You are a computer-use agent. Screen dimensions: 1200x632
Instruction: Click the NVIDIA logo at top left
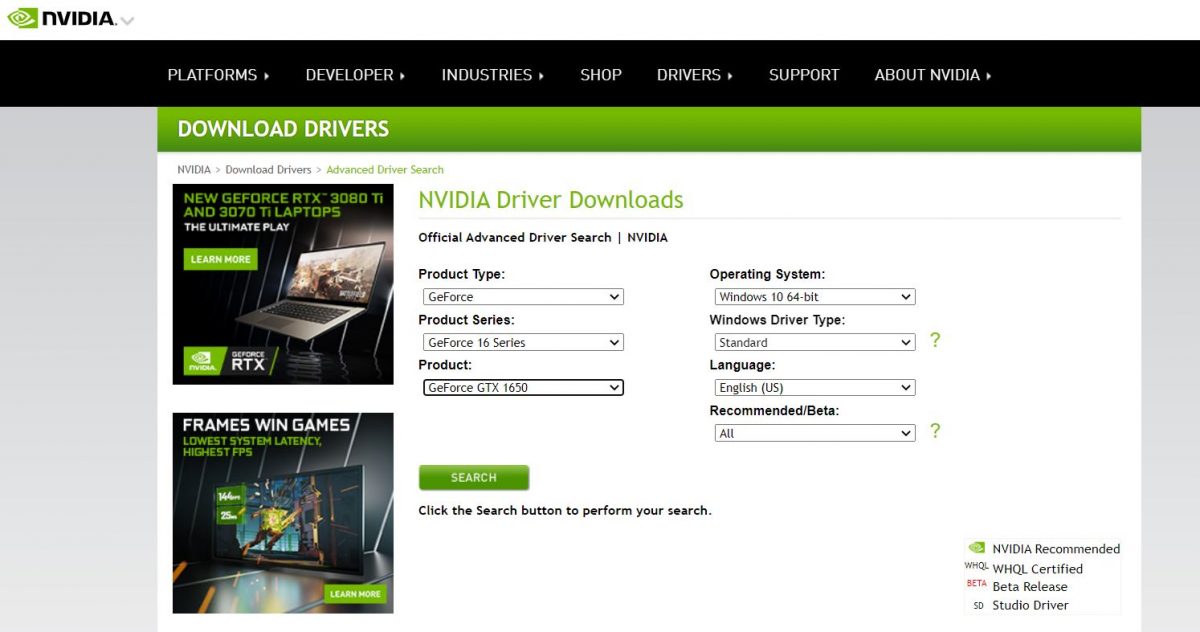click(x=62, y=18)
